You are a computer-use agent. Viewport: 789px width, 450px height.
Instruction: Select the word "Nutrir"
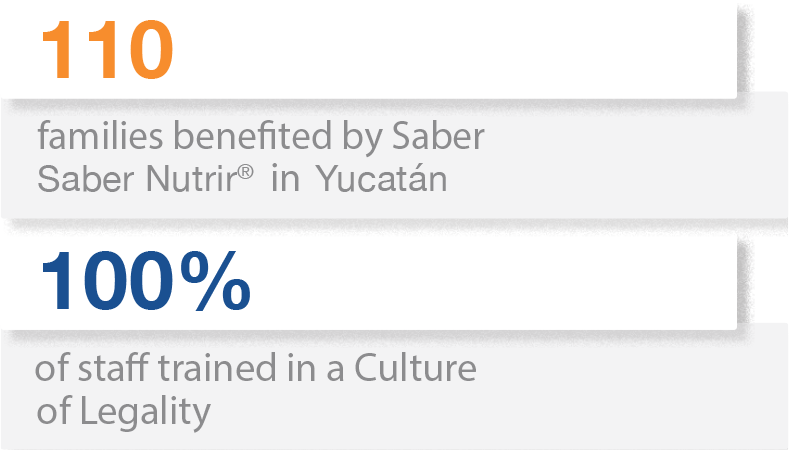coord(203,179)
